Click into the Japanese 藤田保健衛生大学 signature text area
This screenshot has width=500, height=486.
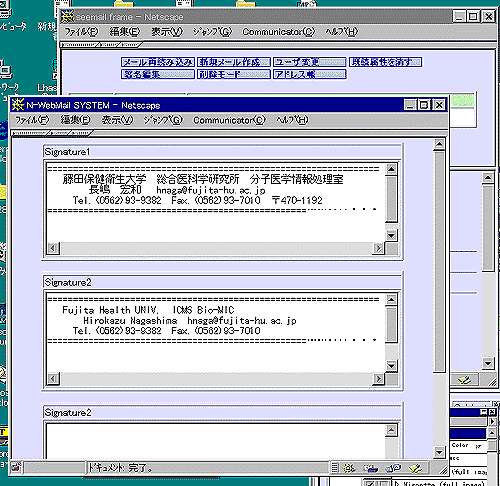[x=216, y=203]
